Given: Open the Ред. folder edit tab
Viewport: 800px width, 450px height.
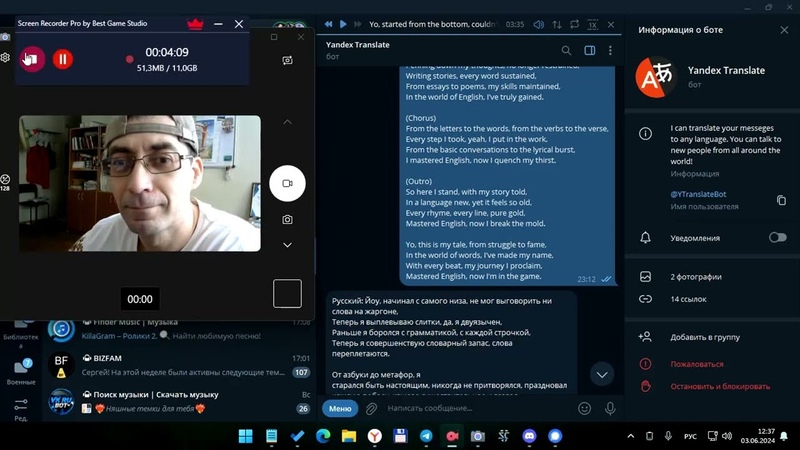Looking at the screenshot, I should click(21, 409).
